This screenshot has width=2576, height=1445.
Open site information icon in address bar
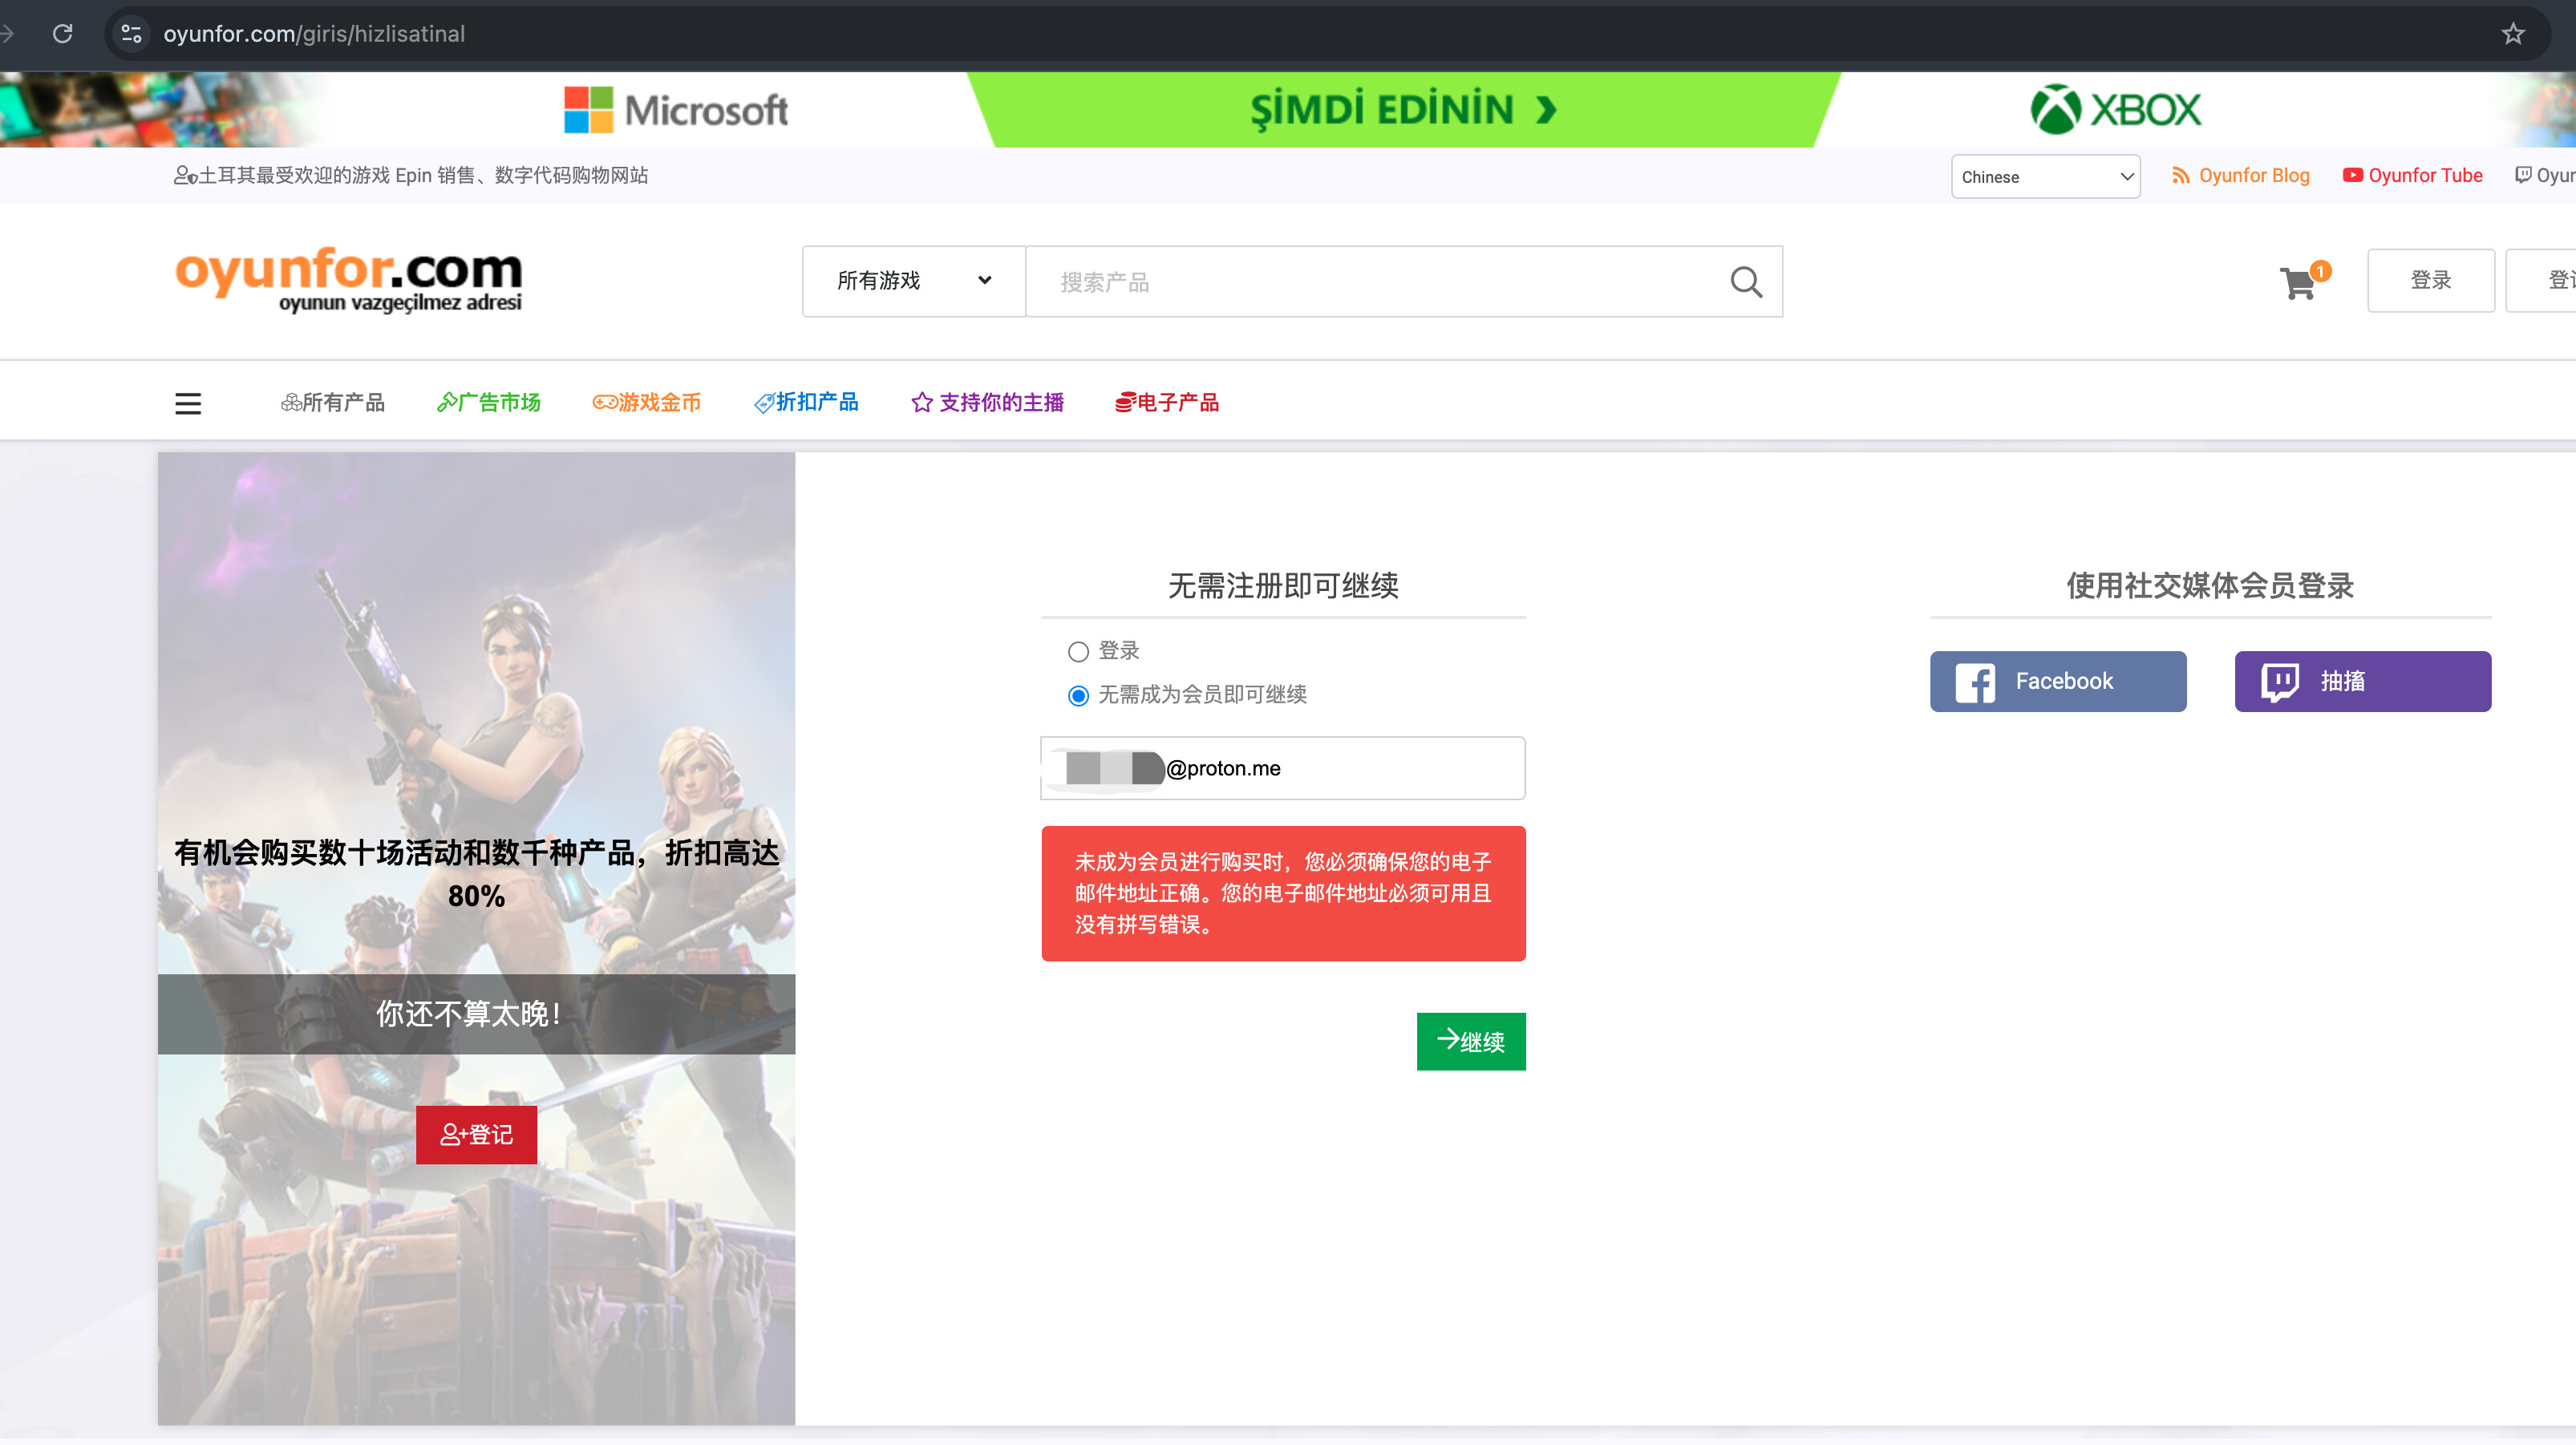pos(131,34)
